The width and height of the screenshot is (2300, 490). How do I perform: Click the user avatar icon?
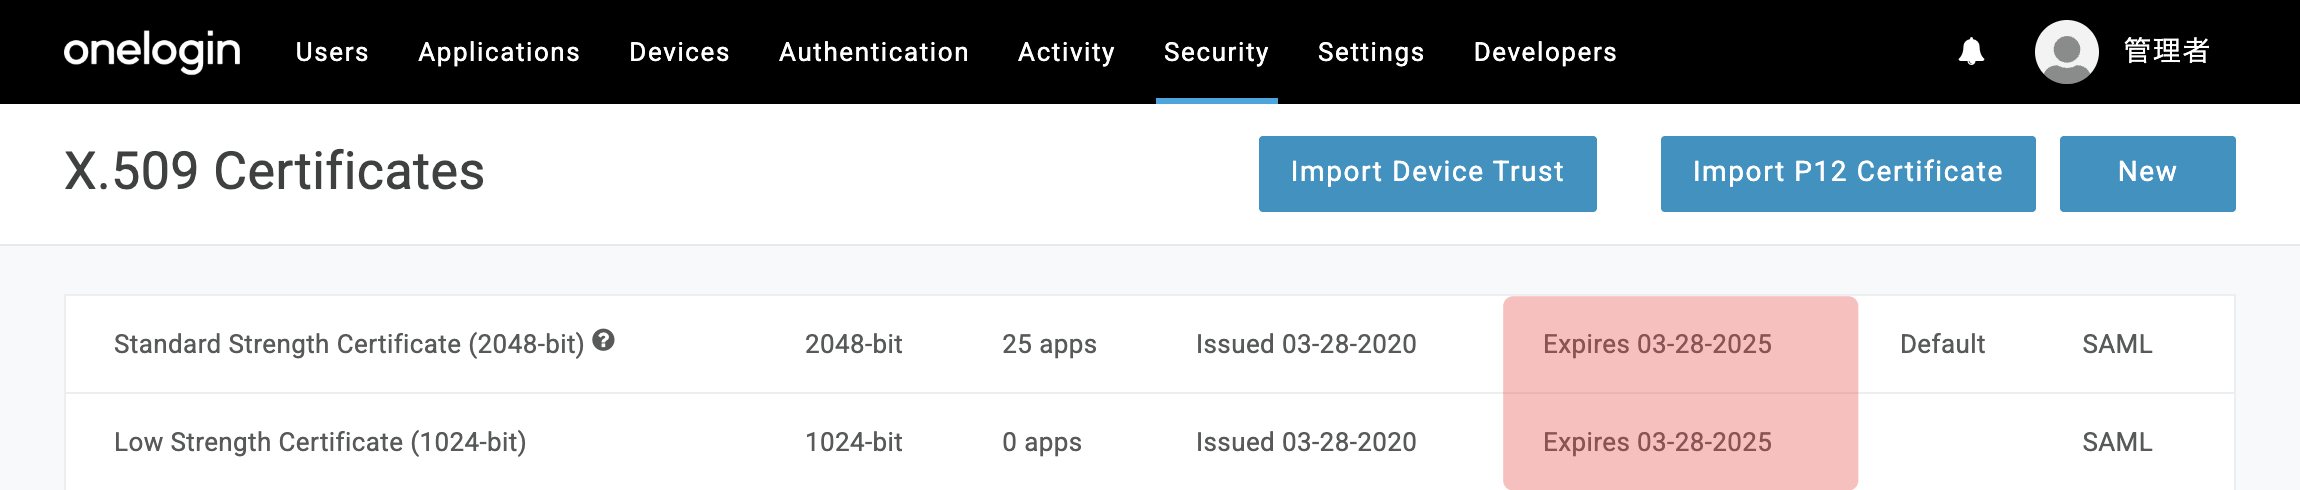pyautogui.click(x=2066, y=51)
